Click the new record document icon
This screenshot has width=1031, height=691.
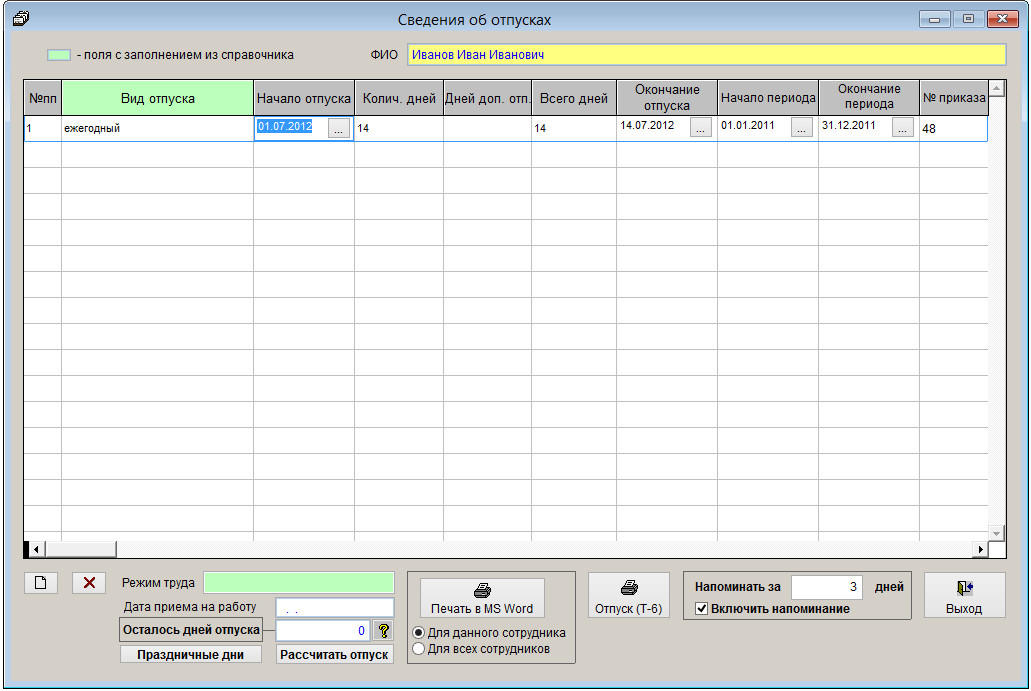41,583
